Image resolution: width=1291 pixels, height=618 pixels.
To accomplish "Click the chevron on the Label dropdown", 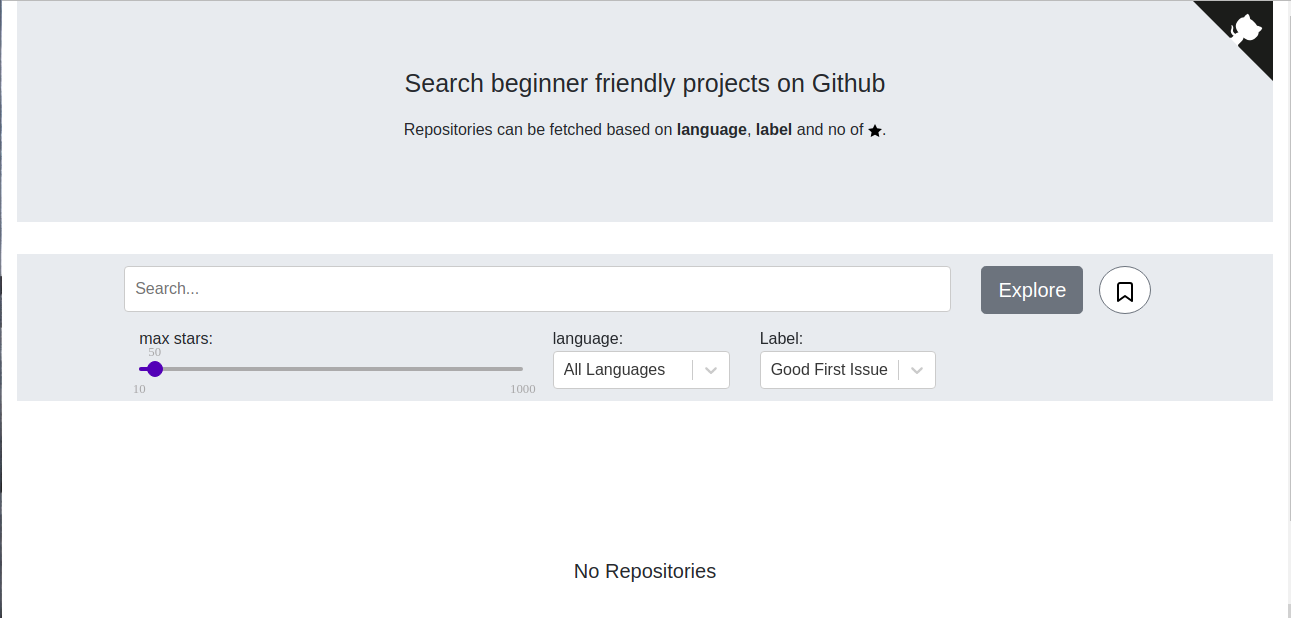I will click(x=917, y=370).
